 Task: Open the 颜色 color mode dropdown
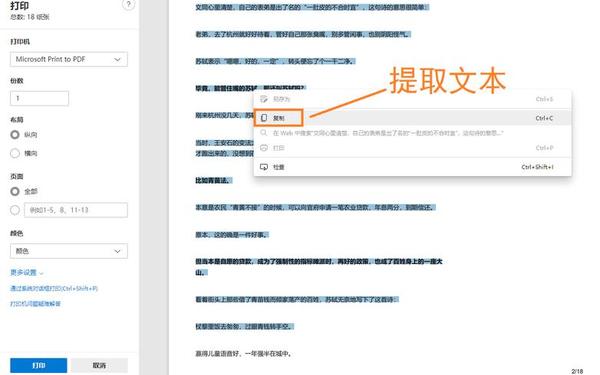point(69,251)
